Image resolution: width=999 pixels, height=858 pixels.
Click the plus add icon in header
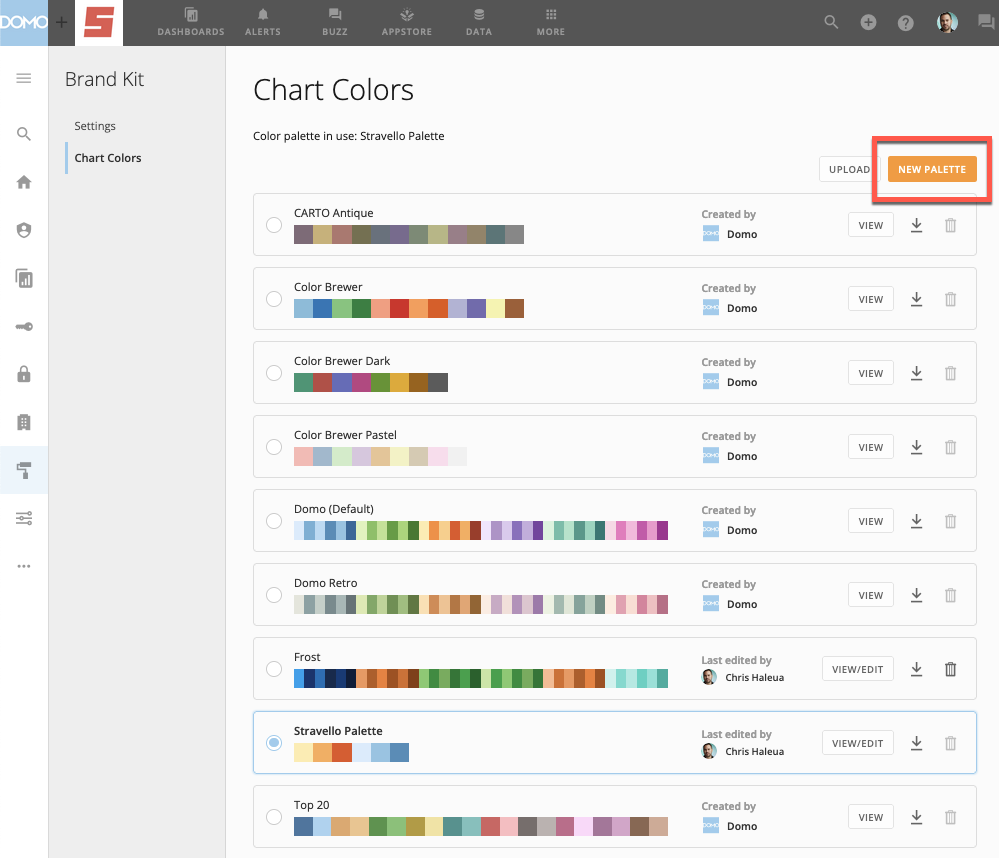[x=868, y=22]
